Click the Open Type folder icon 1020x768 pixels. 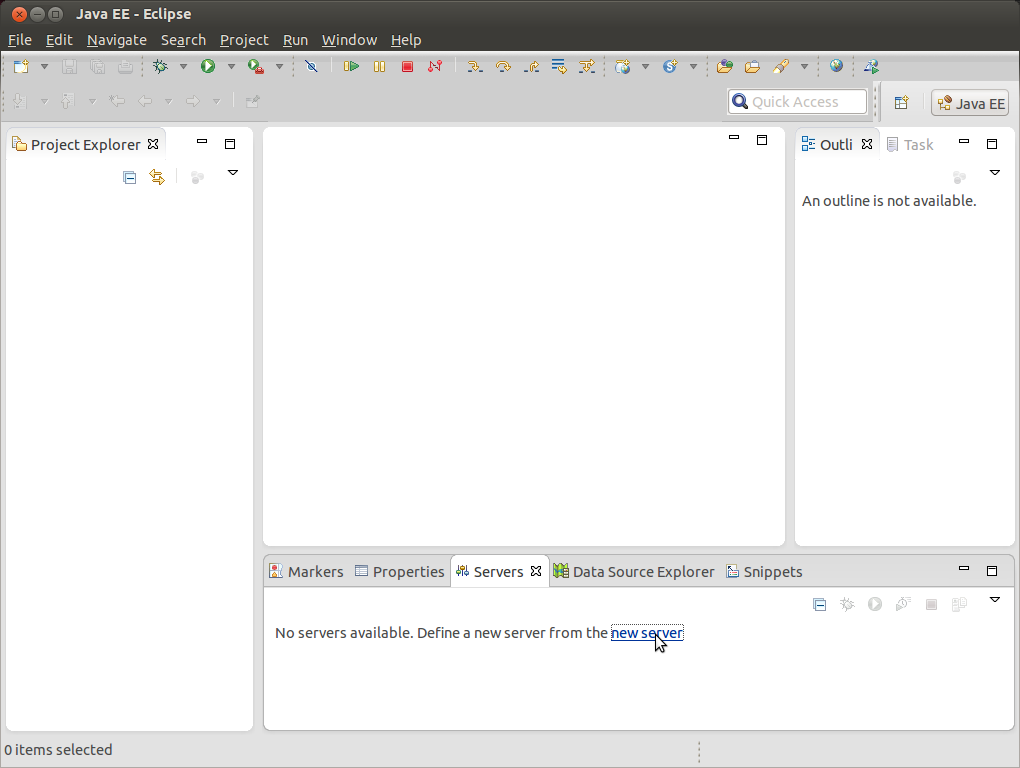725,66
